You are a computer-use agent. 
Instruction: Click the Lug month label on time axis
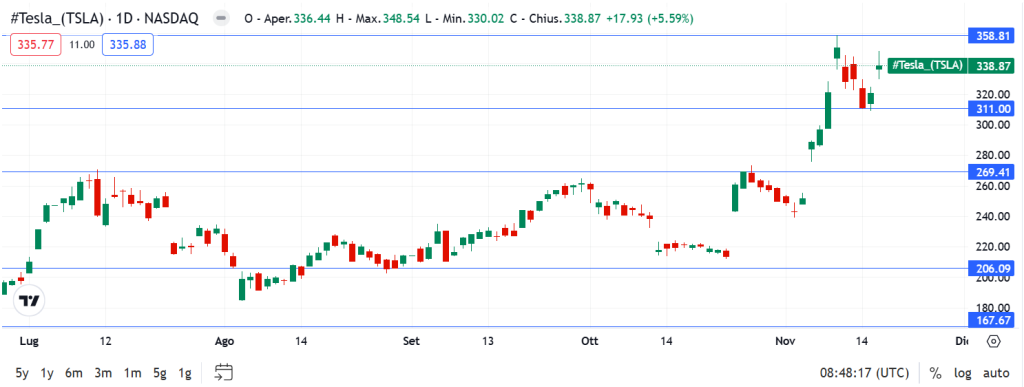29,341
